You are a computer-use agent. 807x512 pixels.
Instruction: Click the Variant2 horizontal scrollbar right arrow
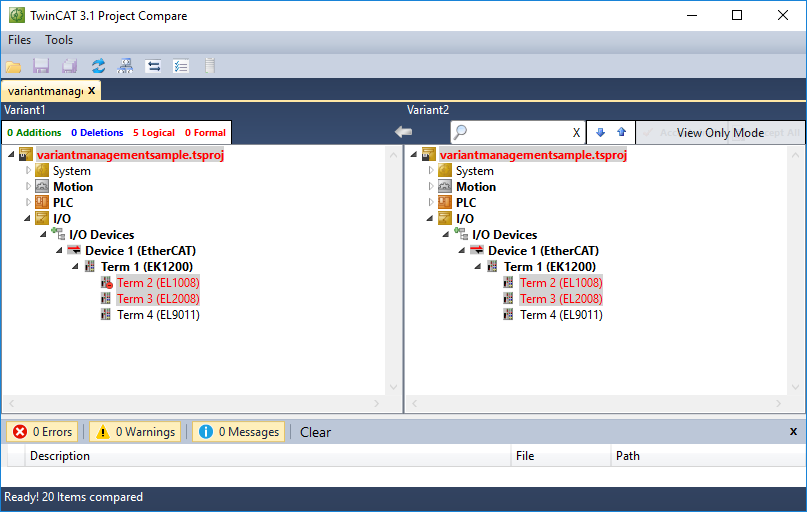778,403
